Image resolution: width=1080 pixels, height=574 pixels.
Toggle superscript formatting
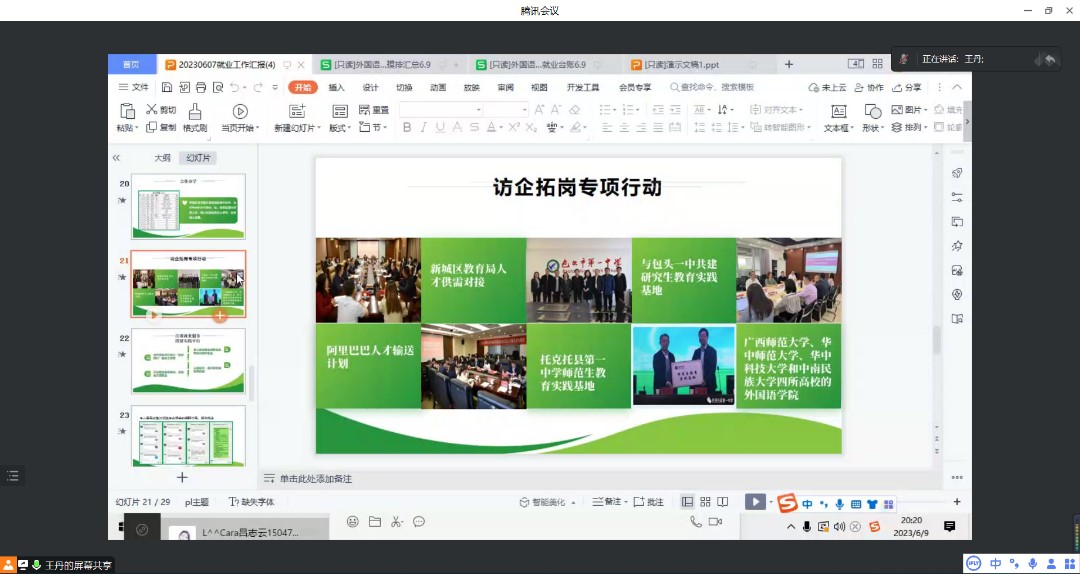click(514, 127)
